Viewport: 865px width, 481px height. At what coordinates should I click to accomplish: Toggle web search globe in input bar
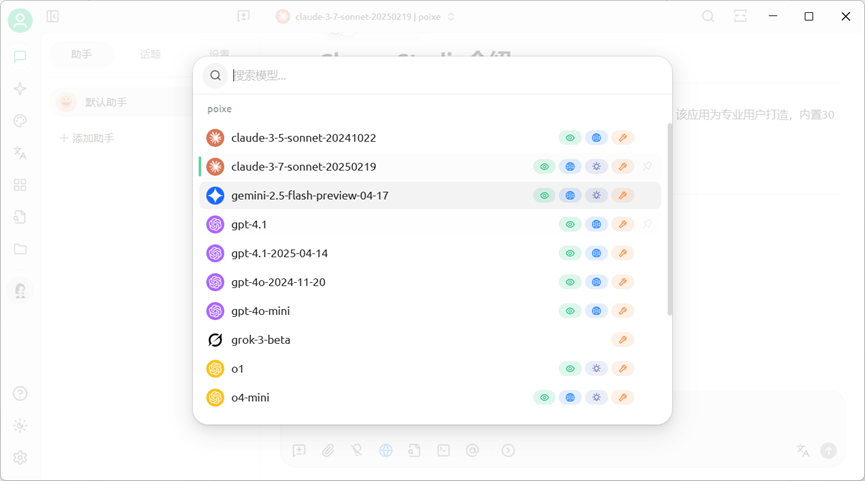point(386,451)
